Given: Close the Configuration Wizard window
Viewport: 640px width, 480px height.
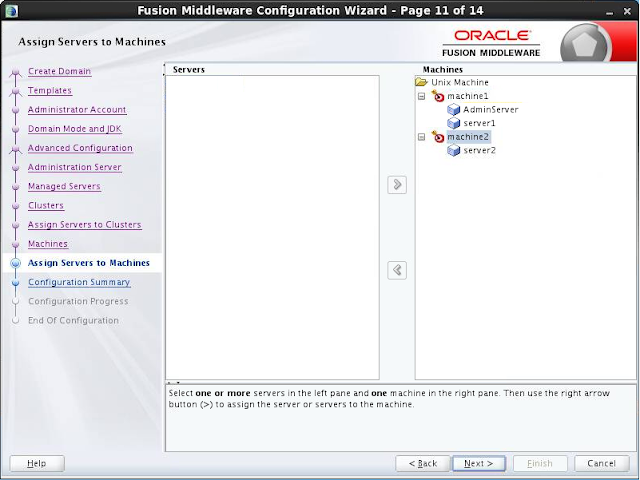Looking at the screenshot, I should [627, 11].
